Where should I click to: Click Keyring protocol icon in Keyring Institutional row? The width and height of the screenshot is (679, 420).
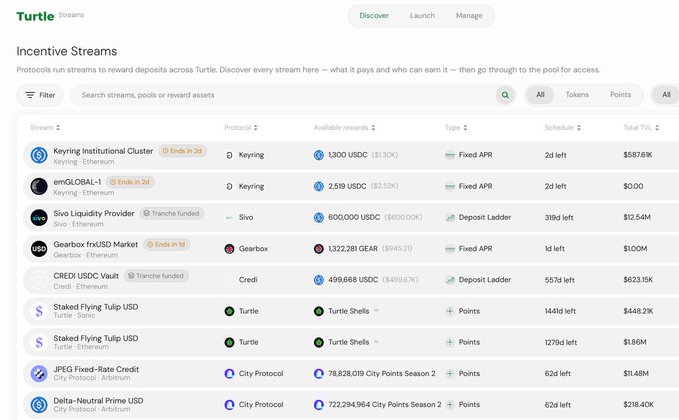click(x=230, y=155)
